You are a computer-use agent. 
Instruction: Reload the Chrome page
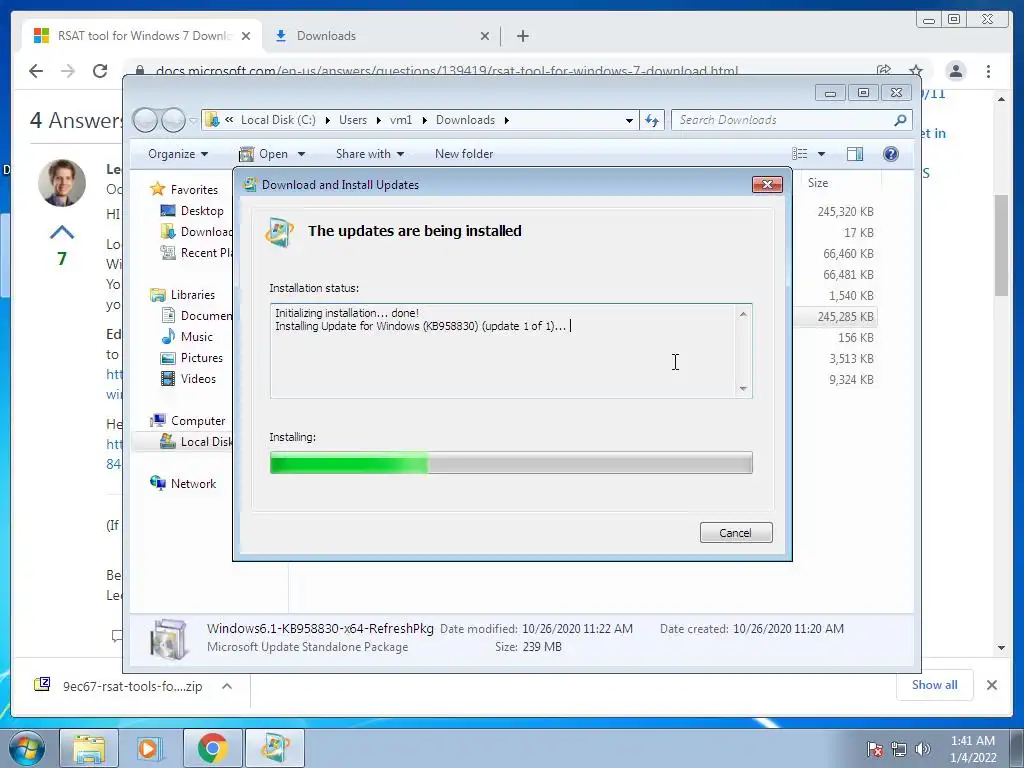[x=100, y=71]
